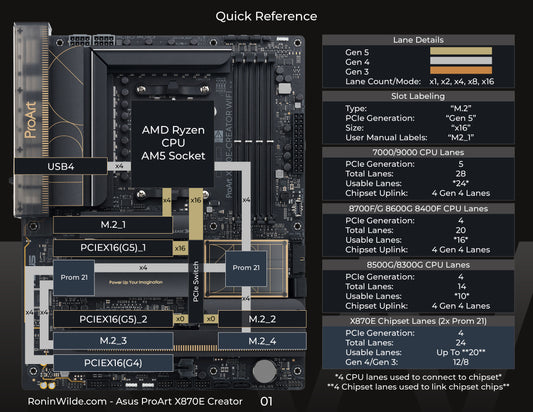Click the round CMOS battery on the board

point(264,371)
